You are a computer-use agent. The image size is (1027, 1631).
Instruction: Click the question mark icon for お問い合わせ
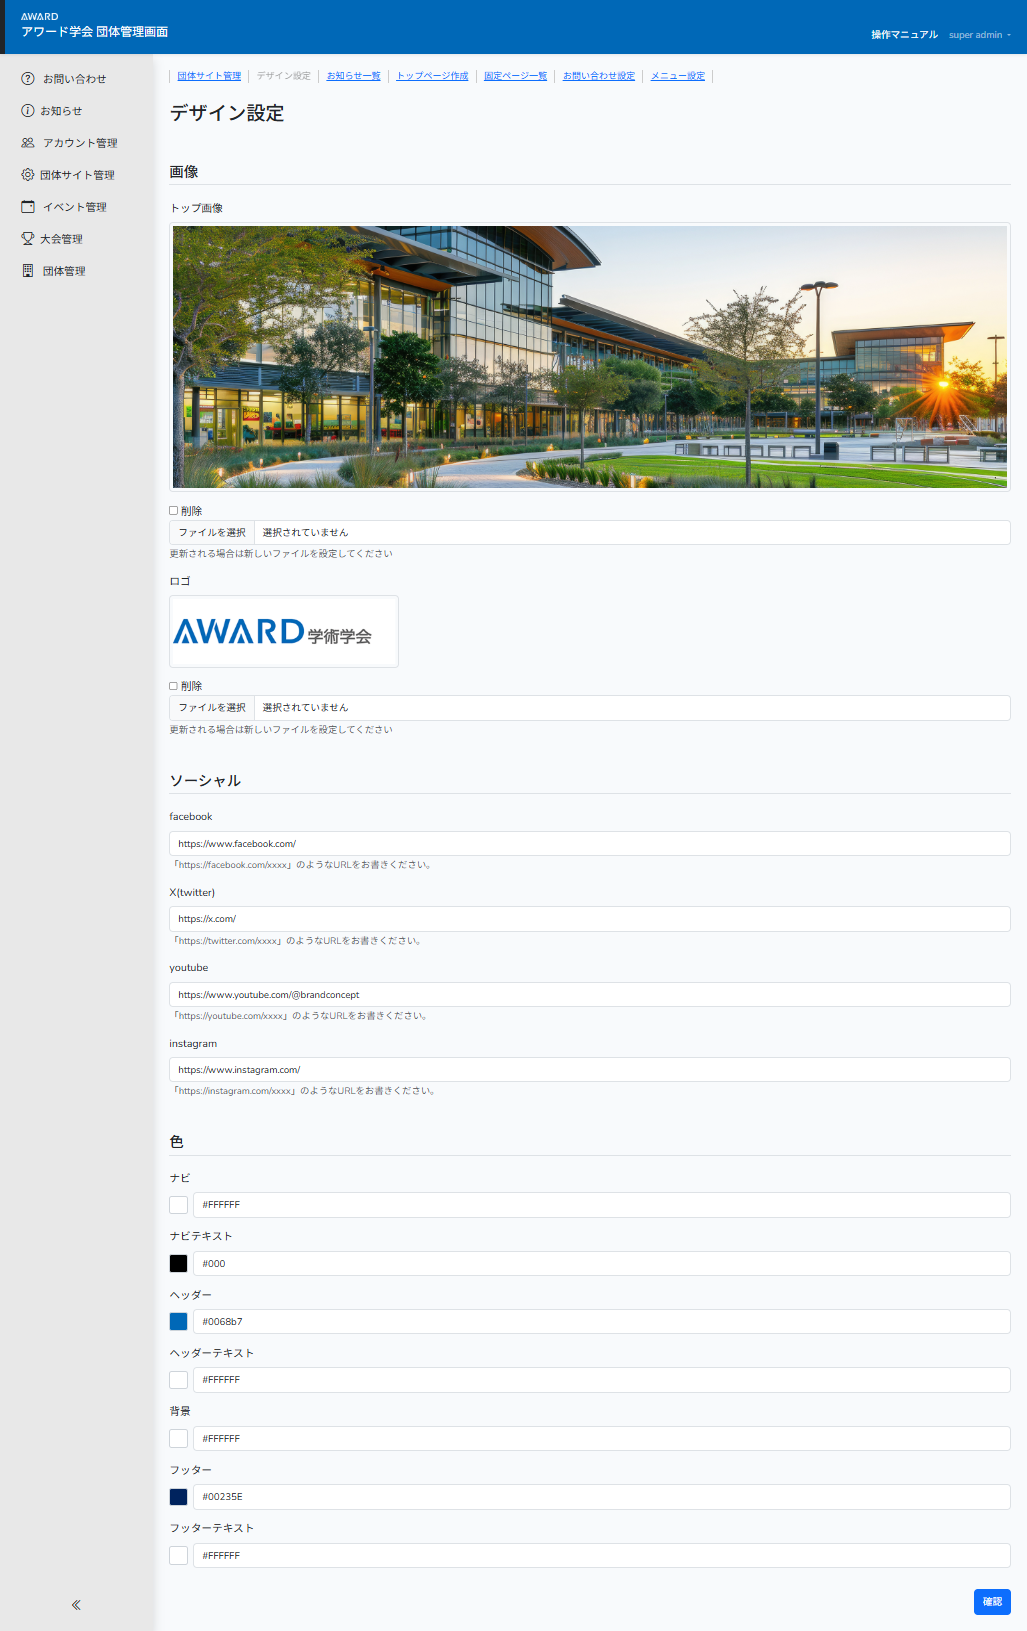28,79
